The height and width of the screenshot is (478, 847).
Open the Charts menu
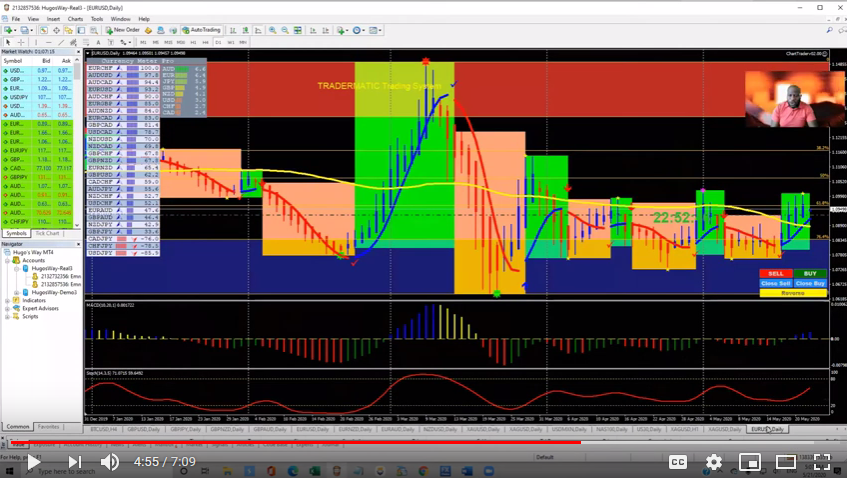(x=75, y=19)
